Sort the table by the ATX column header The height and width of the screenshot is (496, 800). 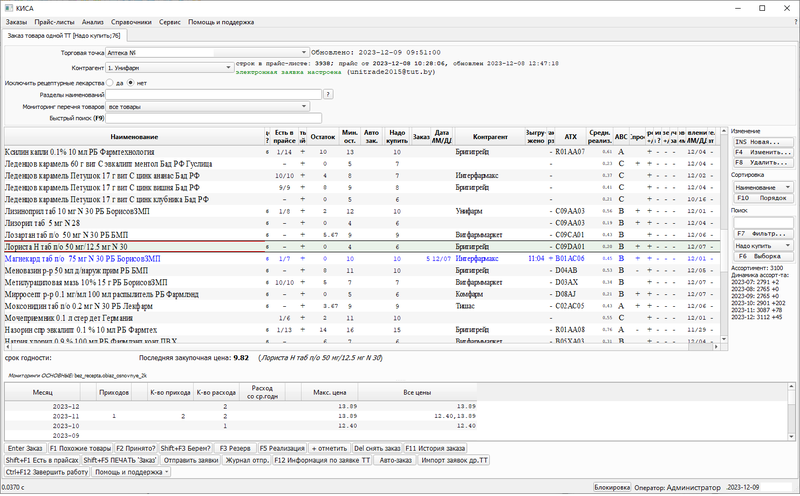[570, 137]
